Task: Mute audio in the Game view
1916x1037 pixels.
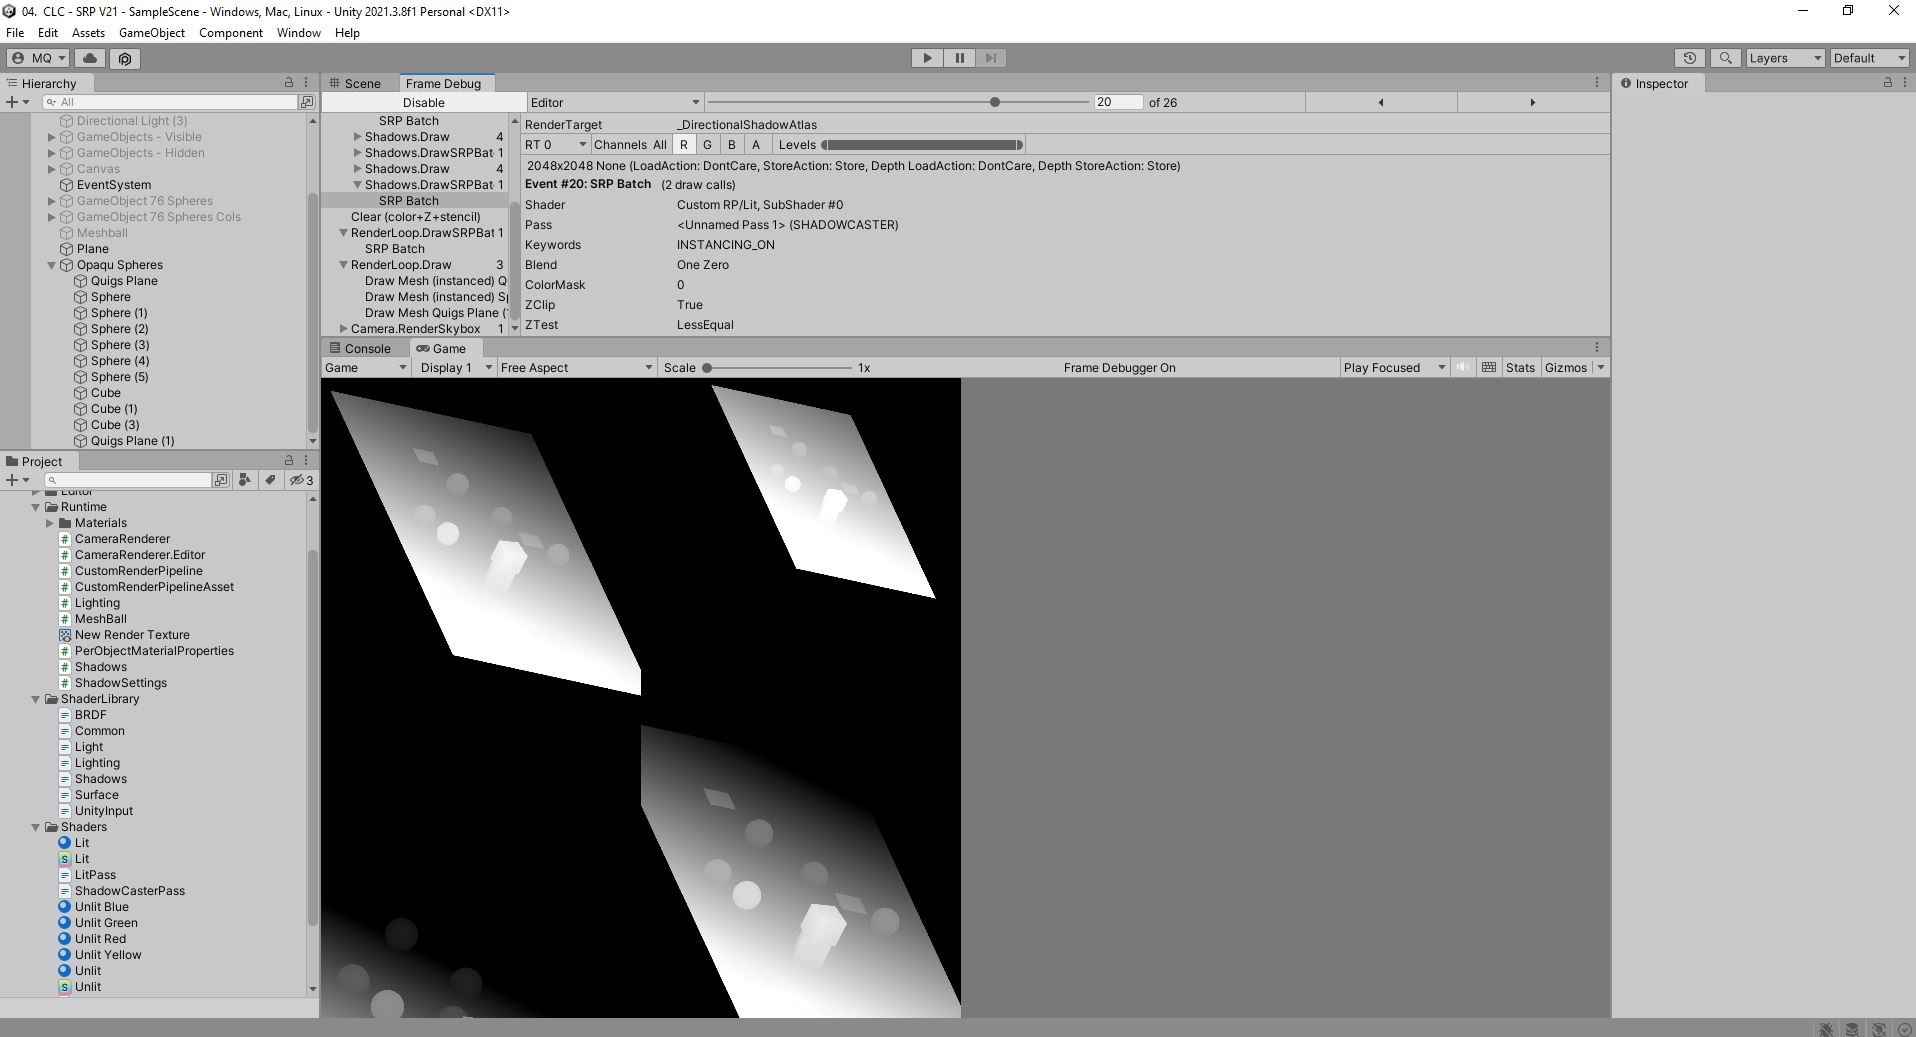Action: pos(1462,367)
